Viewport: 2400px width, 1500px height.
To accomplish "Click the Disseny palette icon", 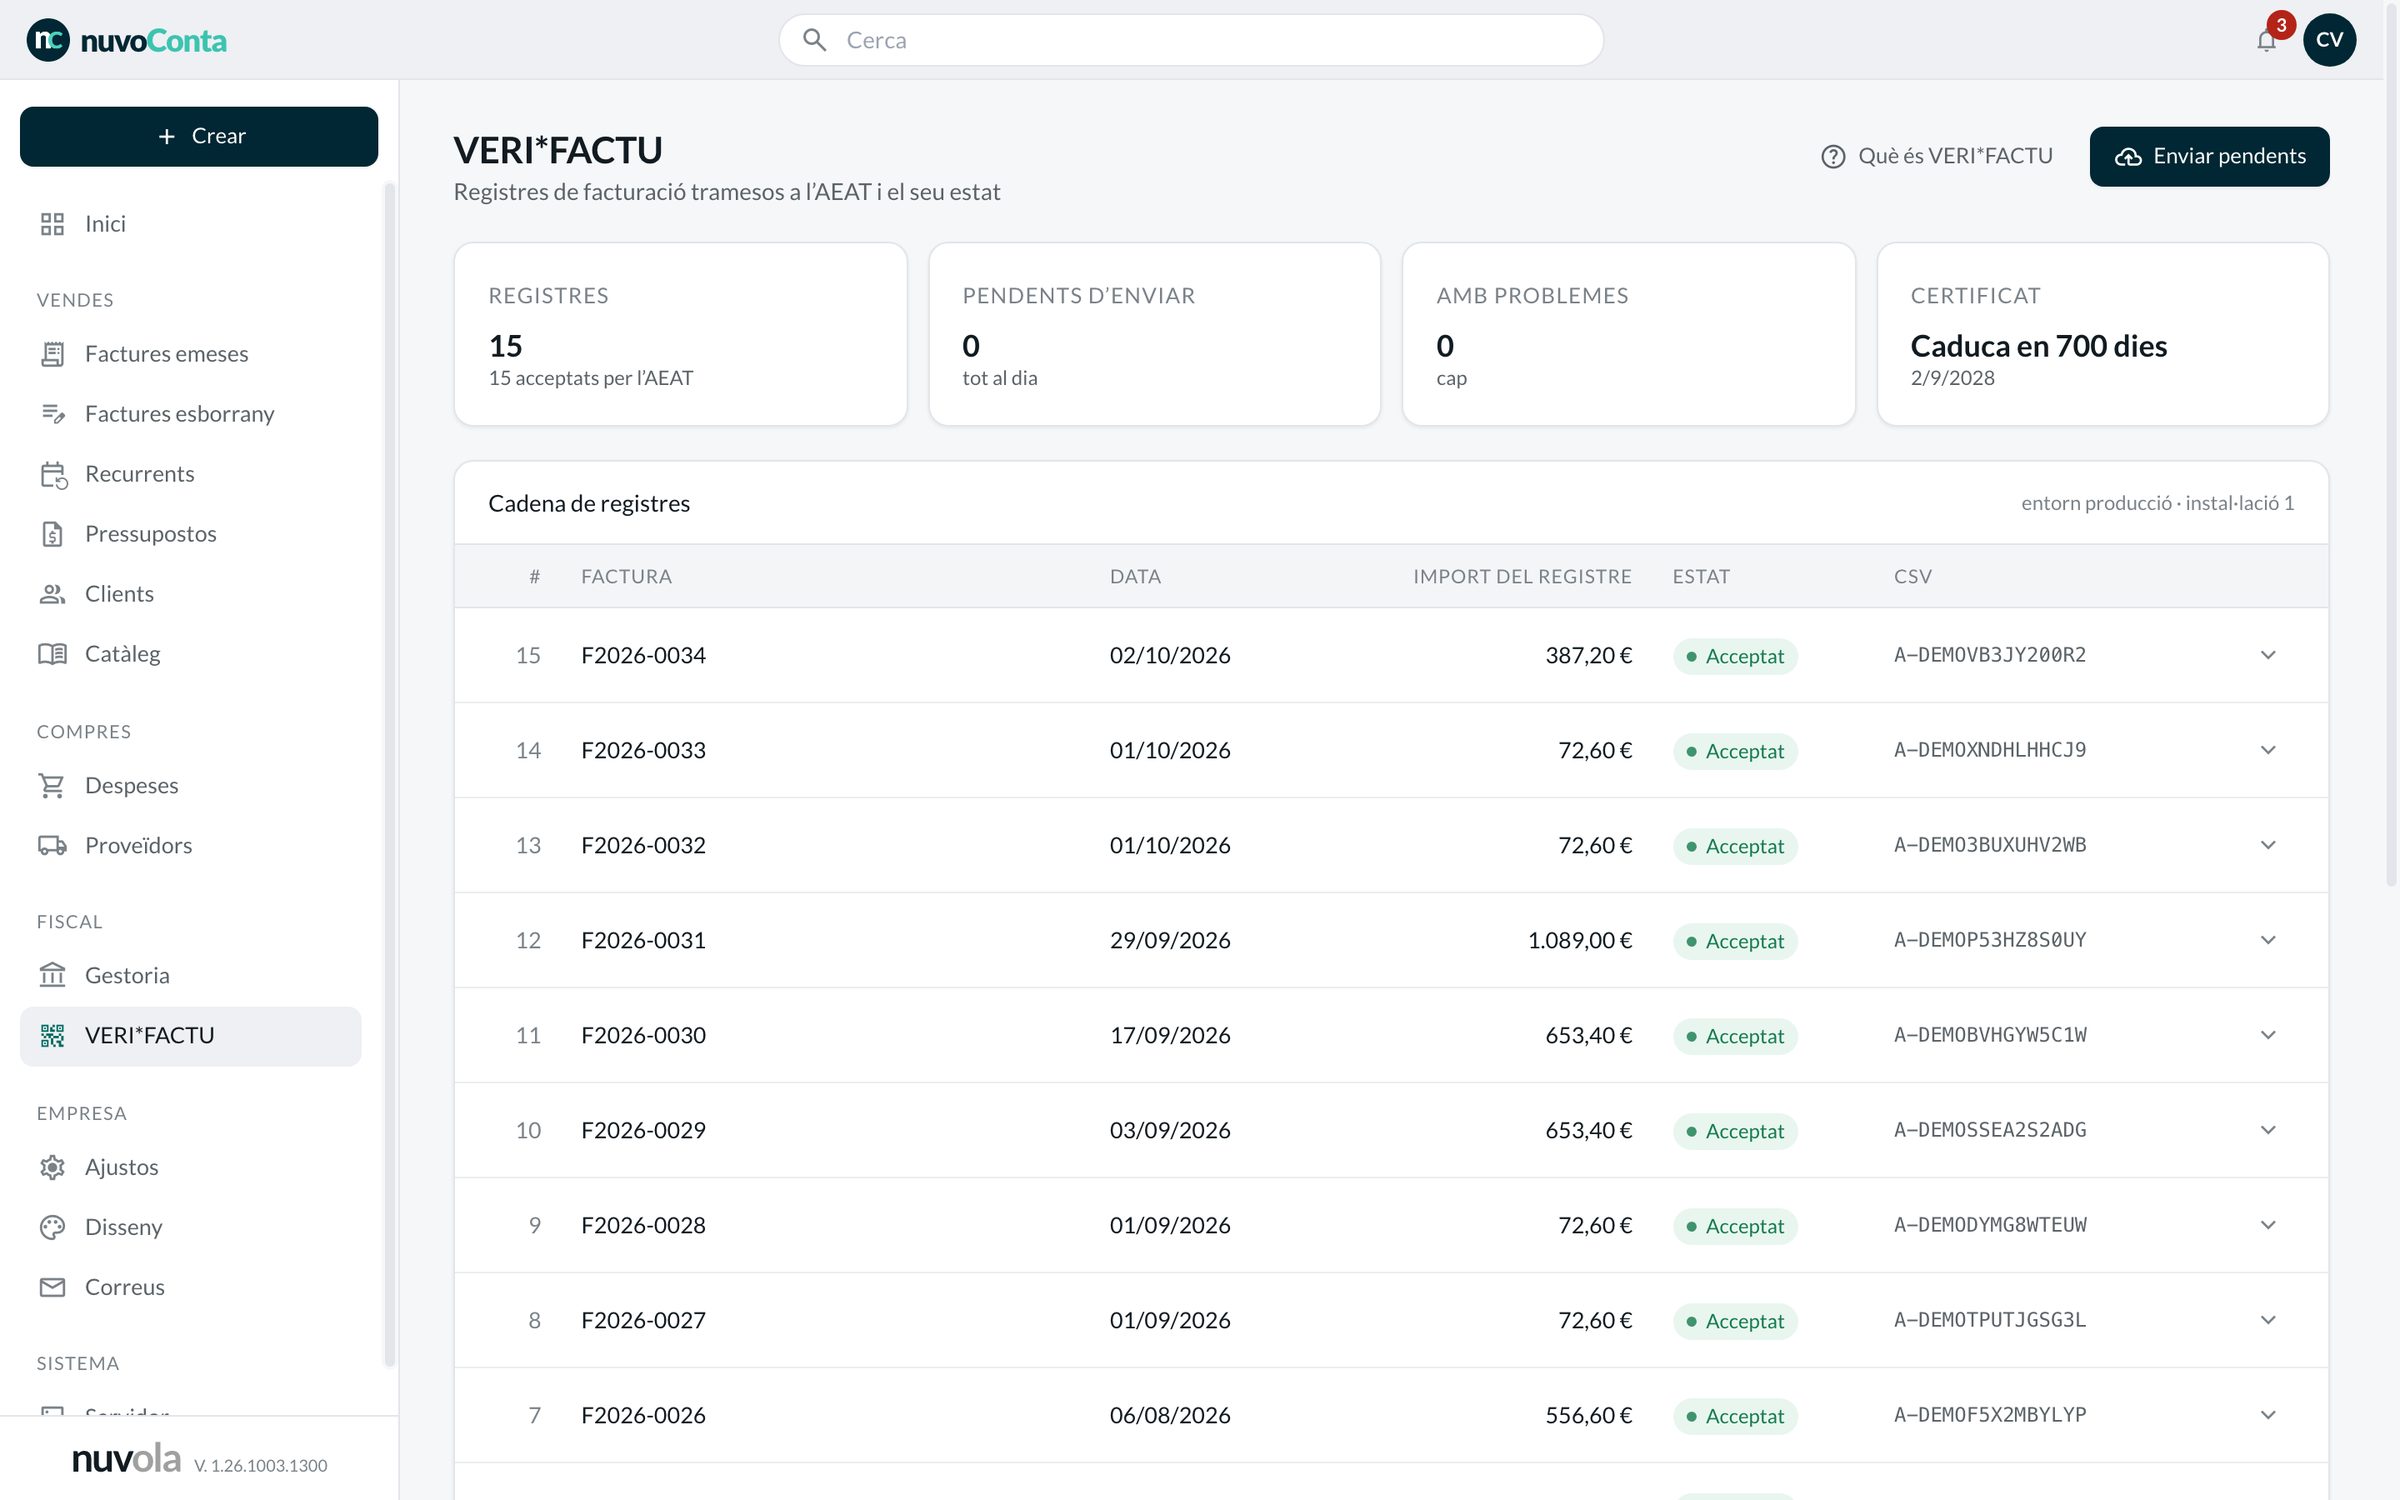I will [x=52, y=1227].
